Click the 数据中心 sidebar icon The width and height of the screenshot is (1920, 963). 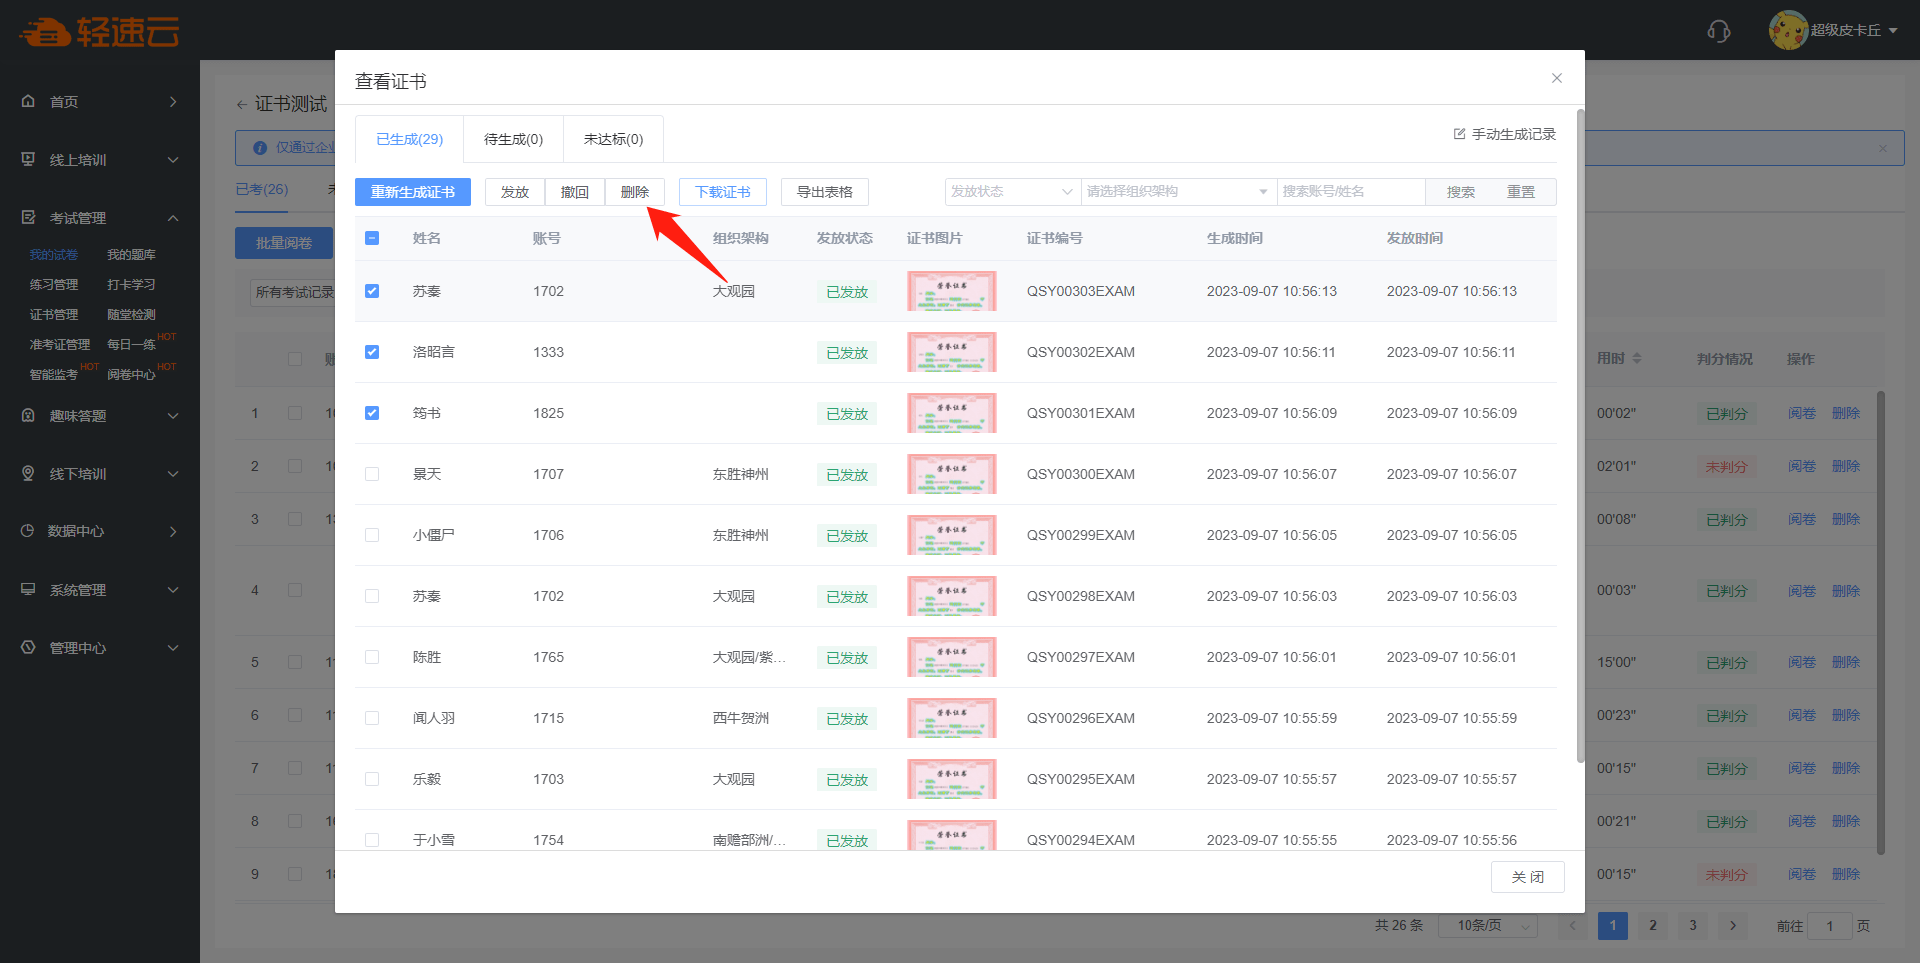point(28,531)
